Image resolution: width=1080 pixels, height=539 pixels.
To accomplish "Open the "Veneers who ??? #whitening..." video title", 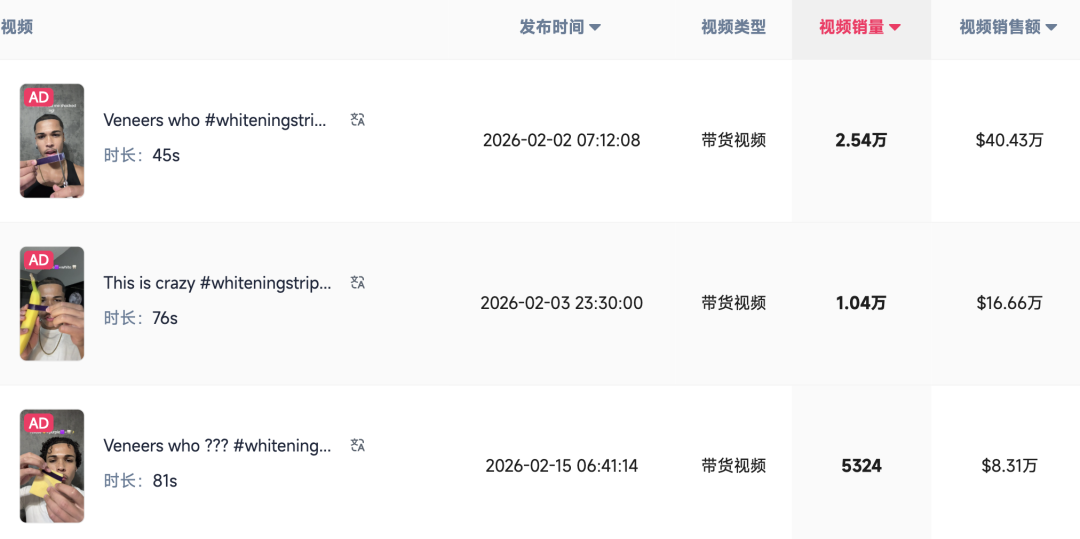I will click(217, 446).
